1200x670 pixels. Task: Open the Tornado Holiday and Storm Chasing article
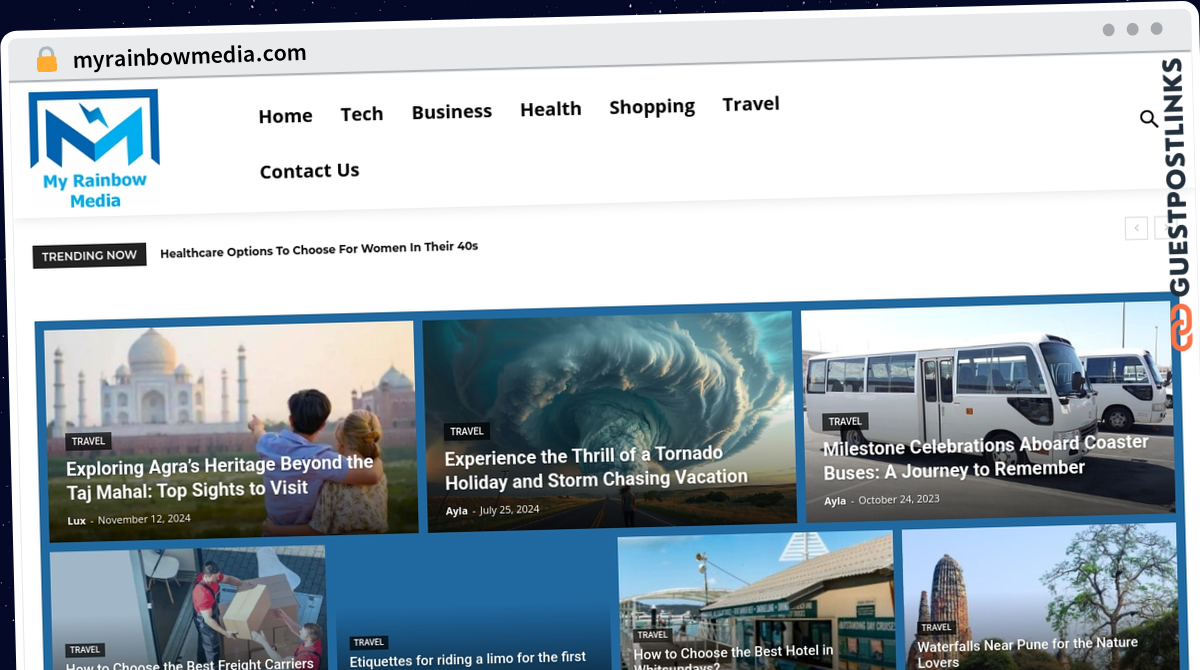[x=596, y=468]
